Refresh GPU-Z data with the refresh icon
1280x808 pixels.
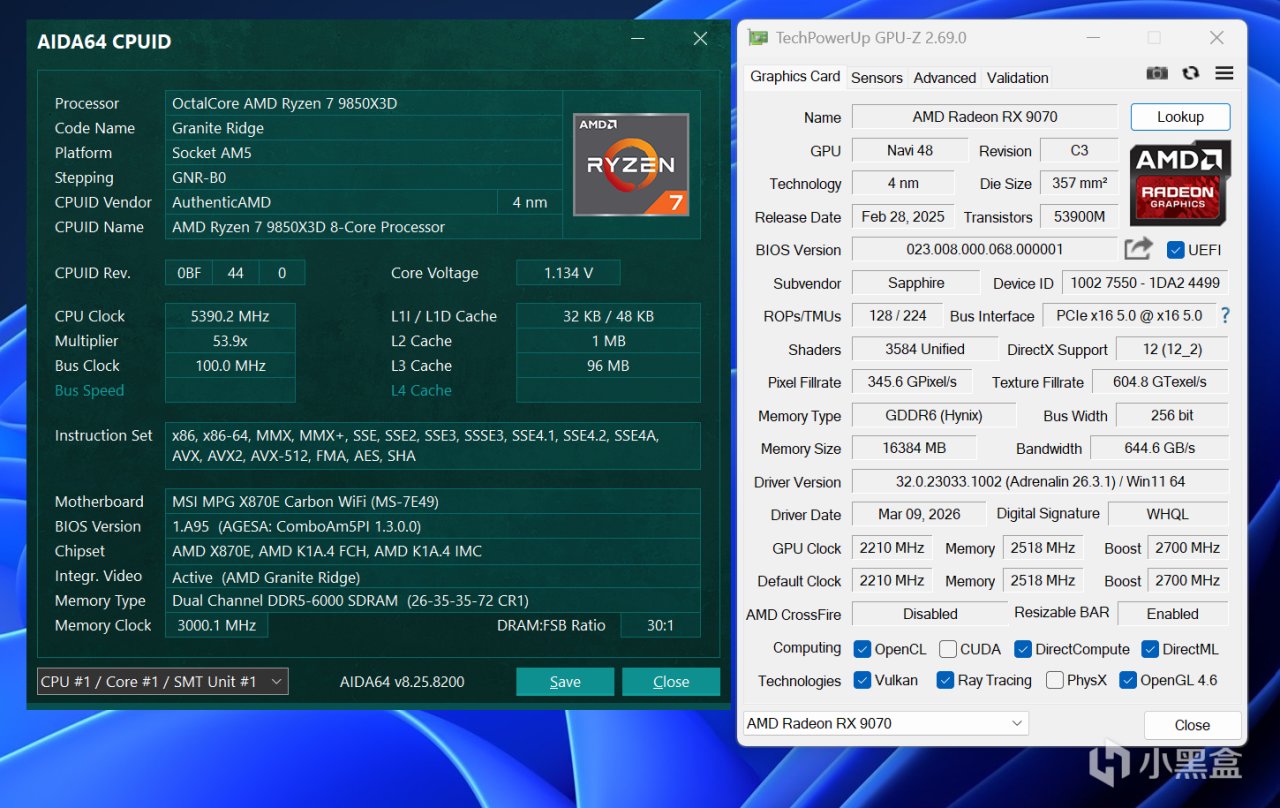[x=1190, y=73]
